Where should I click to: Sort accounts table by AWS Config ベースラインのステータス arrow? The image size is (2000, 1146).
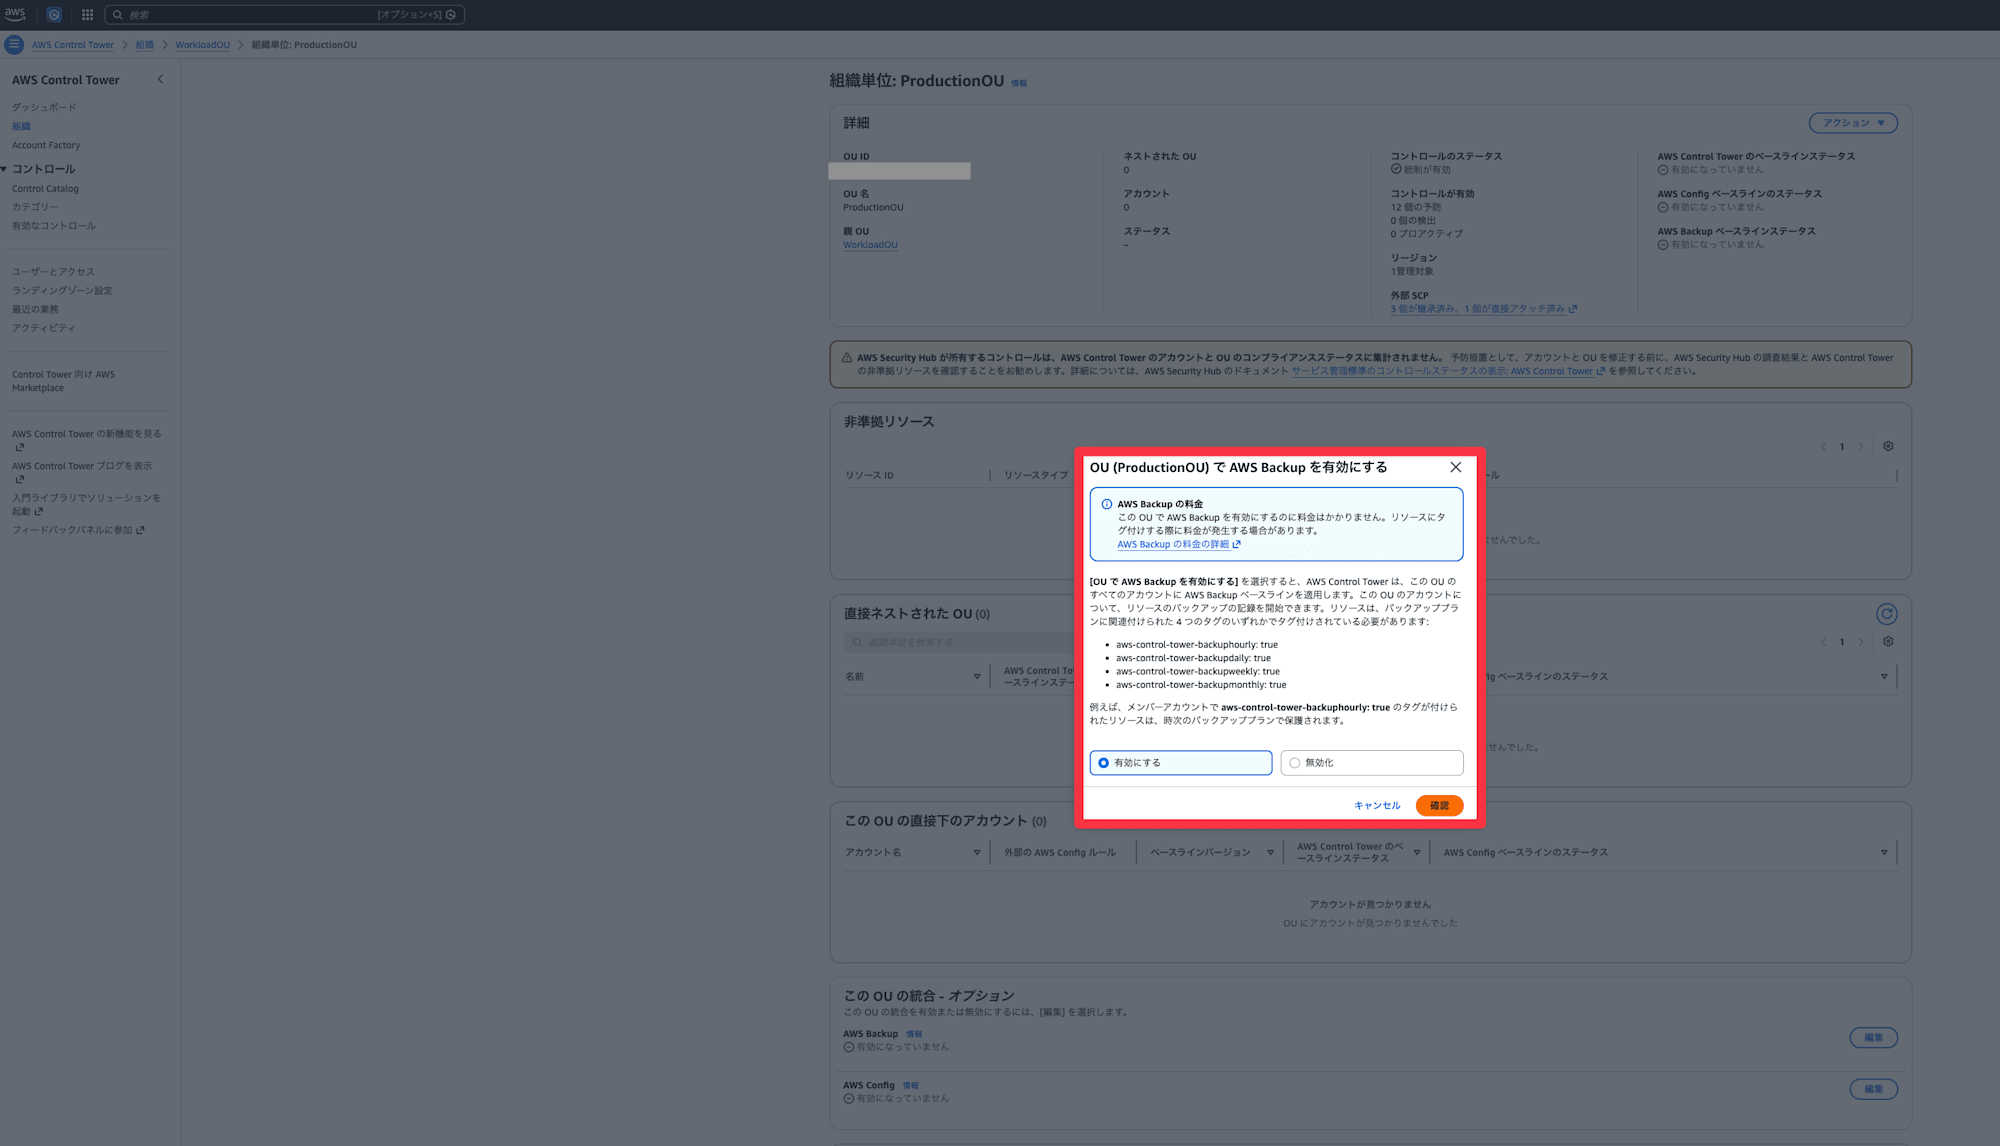[x=1884, y=853]
